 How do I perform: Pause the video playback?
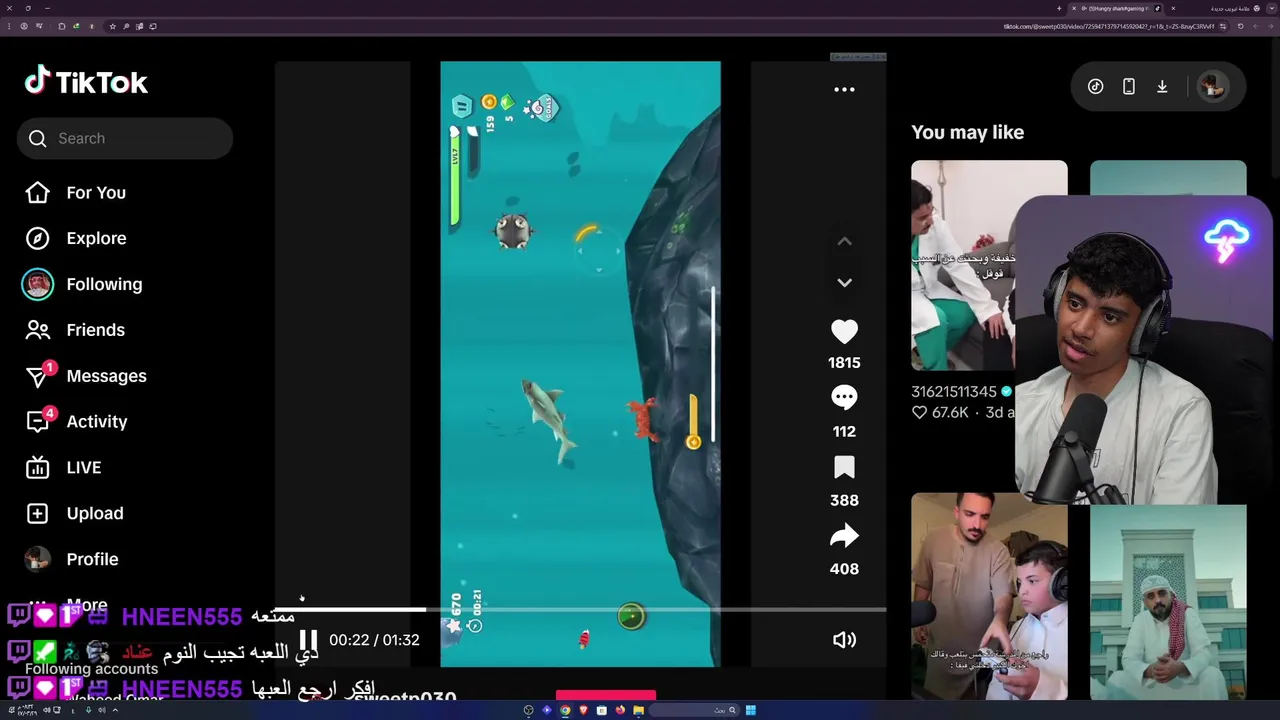tap(308, 640)
